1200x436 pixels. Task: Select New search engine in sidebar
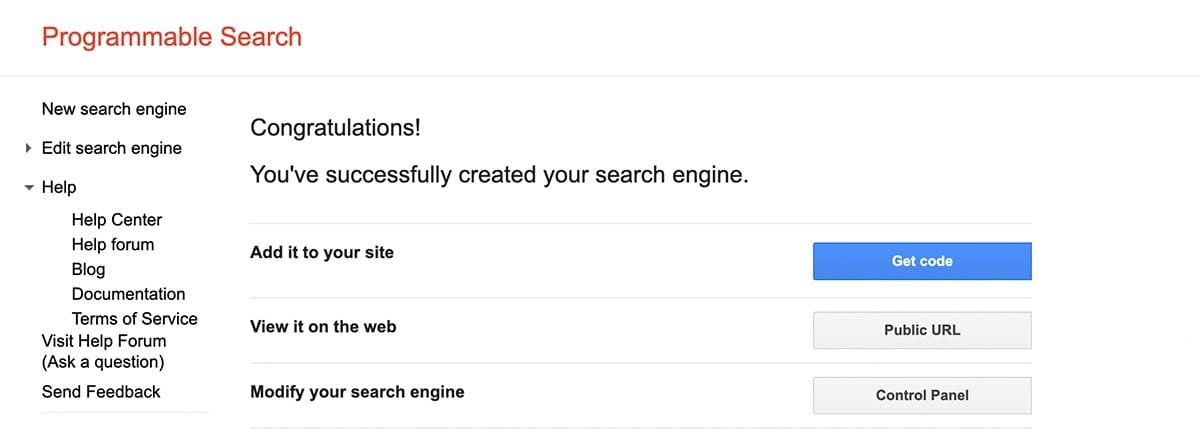(x=114, y=109)
